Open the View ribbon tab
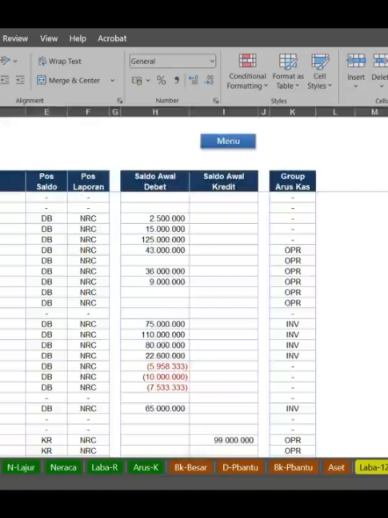The height and width of the screenshot is (518, 388). (x=49, y=39)
